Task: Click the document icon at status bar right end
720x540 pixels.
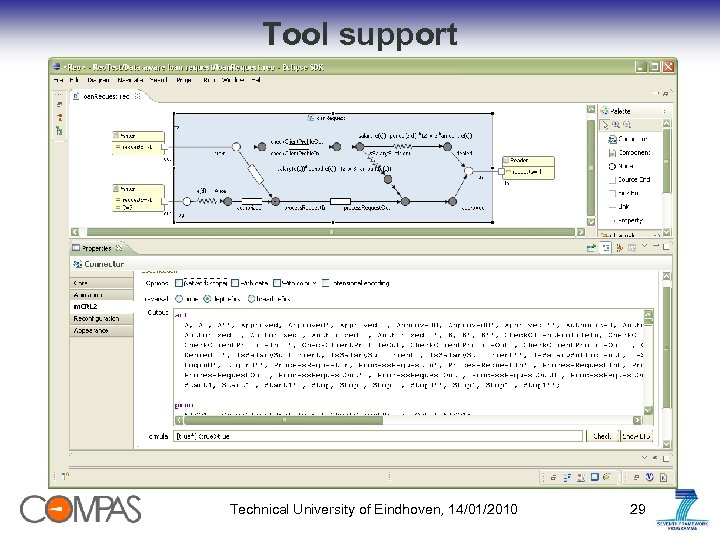Action: pyautogui.click(x=664, y=478)
